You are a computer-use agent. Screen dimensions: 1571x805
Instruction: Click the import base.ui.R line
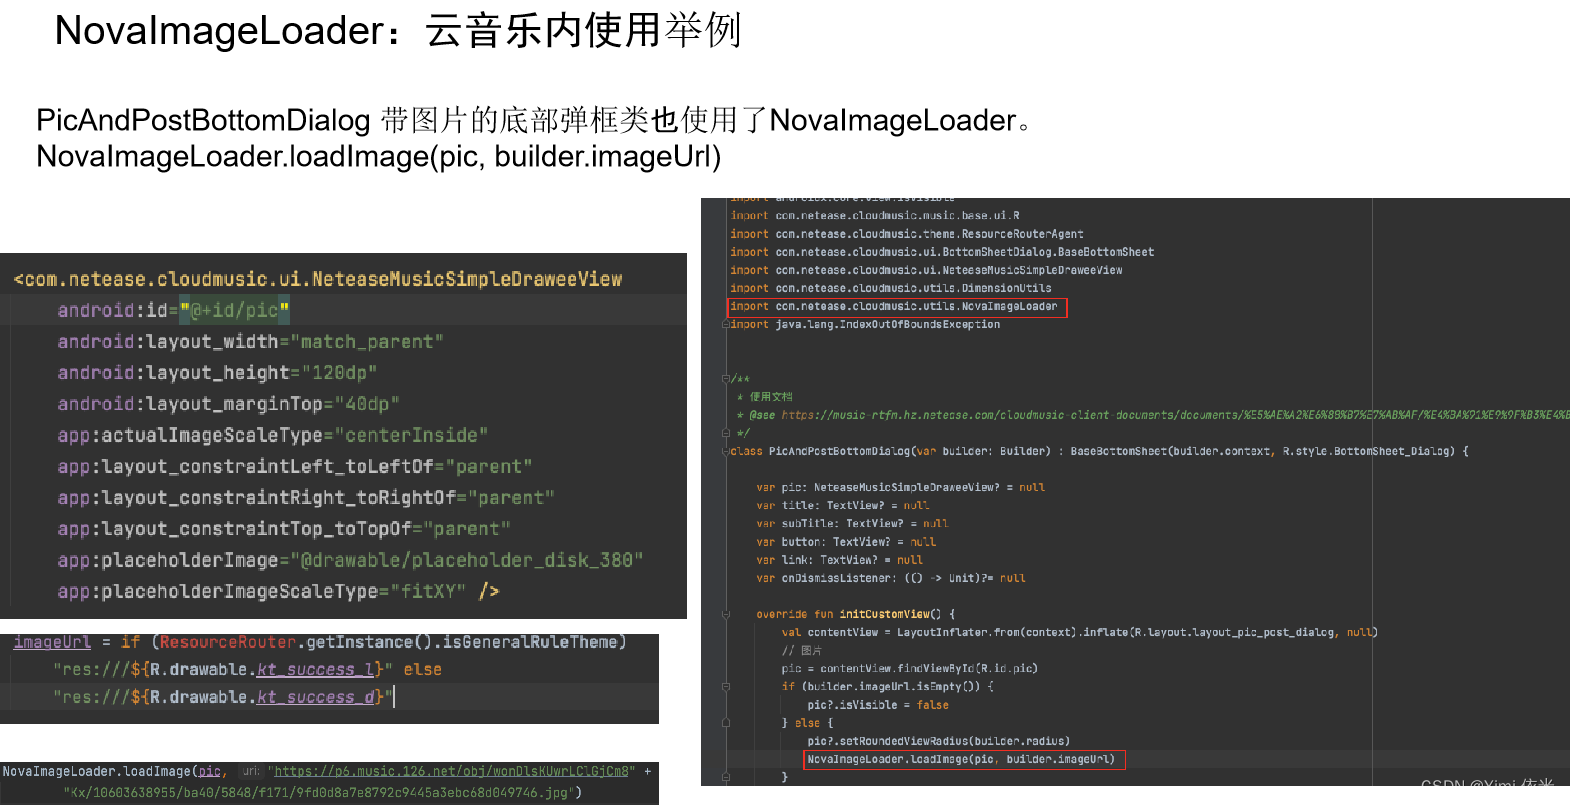[x=875, y=216]
